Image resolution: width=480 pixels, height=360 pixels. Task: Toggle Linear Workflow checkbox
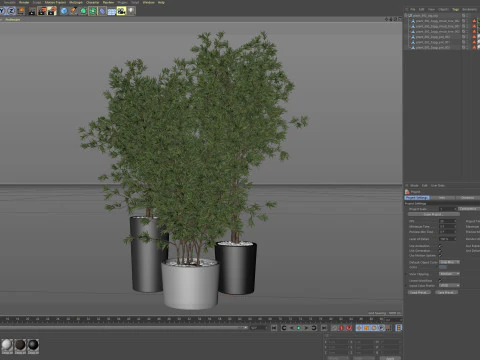pyautogui.click(x=441, y=280)
